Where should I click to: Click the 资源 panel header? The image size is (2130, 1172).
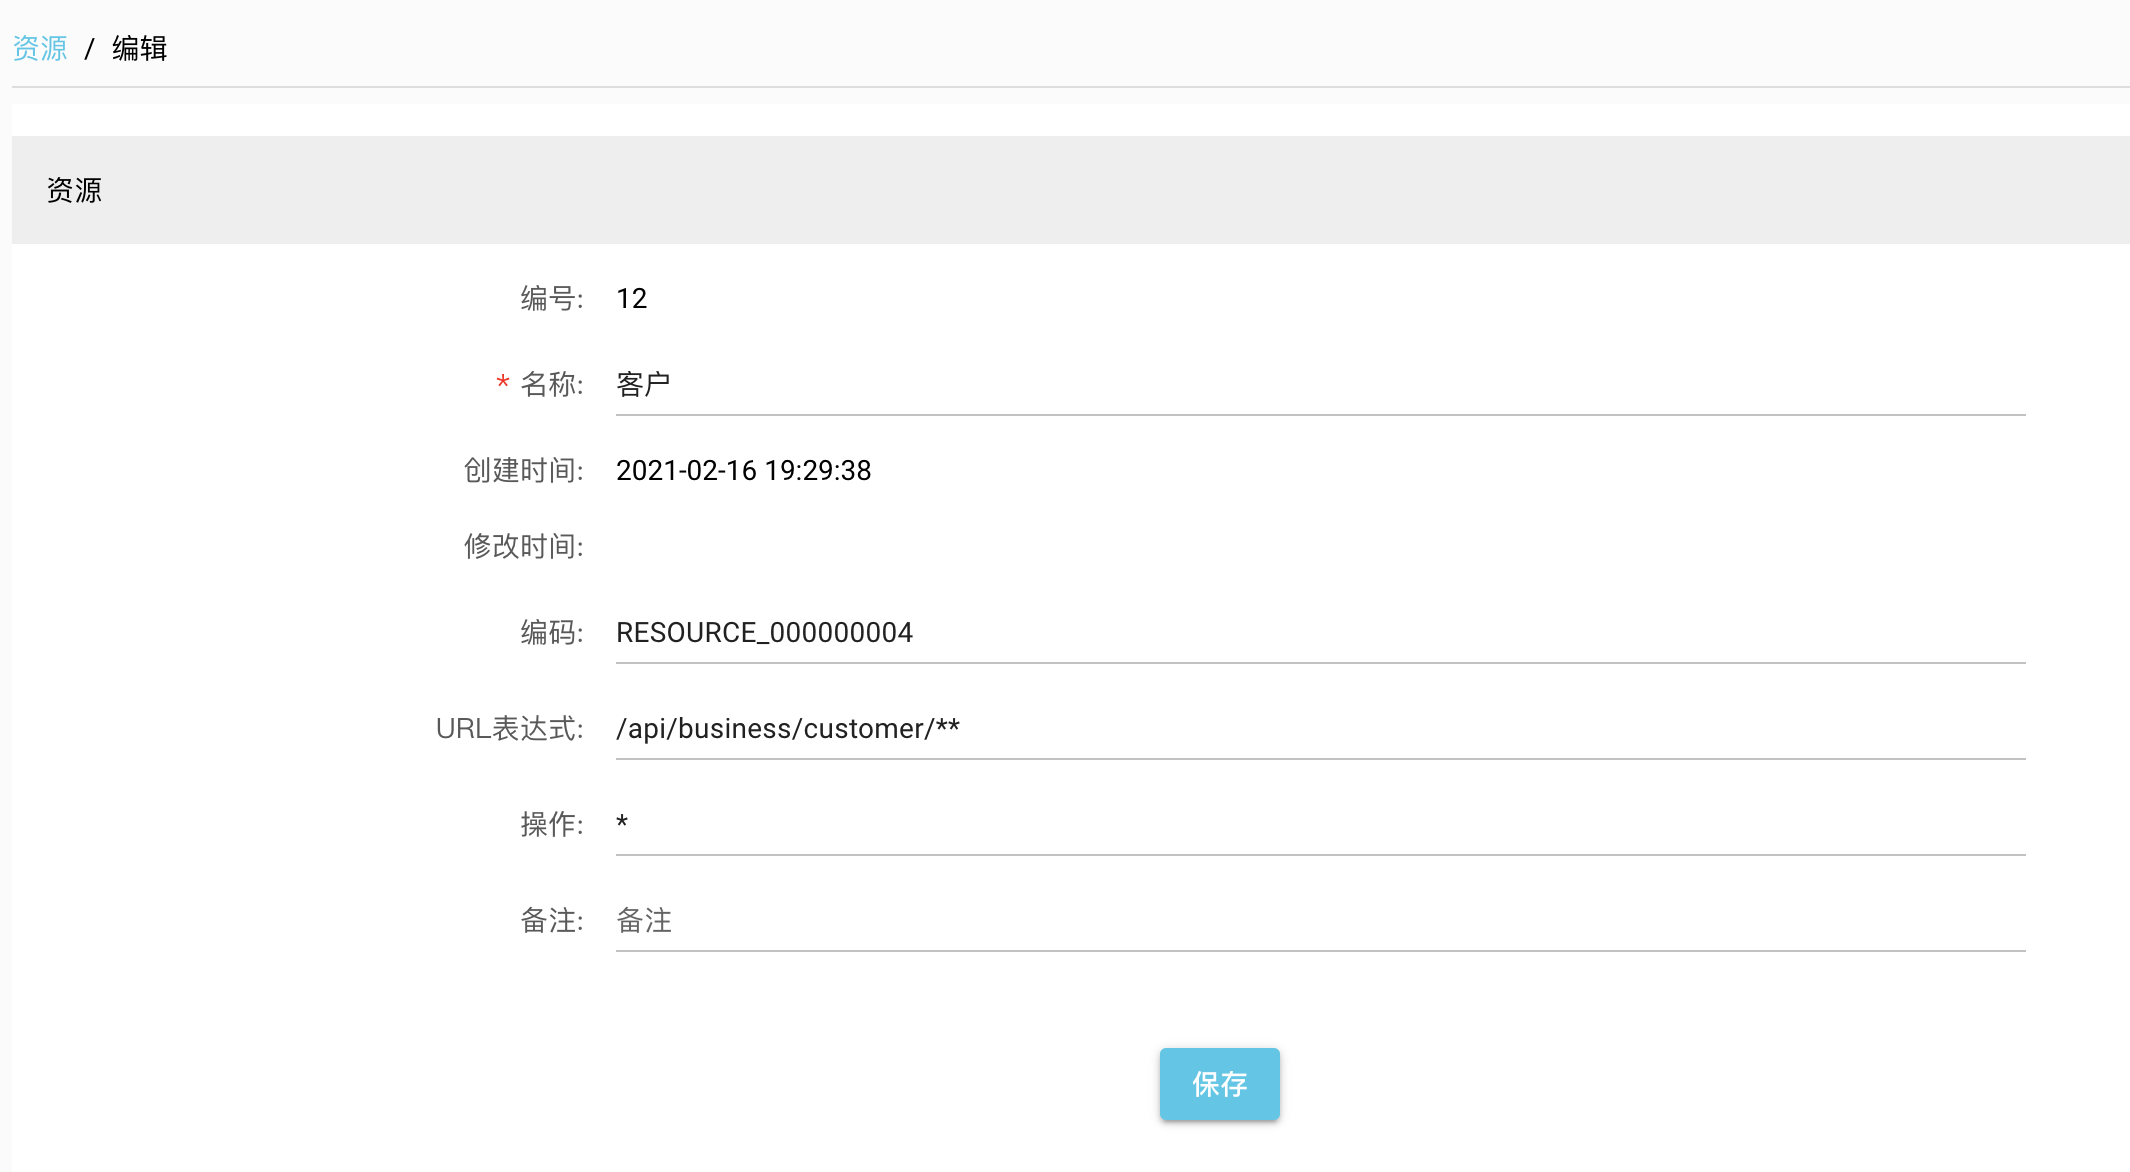pyautogui.click(x=74, y=190)
